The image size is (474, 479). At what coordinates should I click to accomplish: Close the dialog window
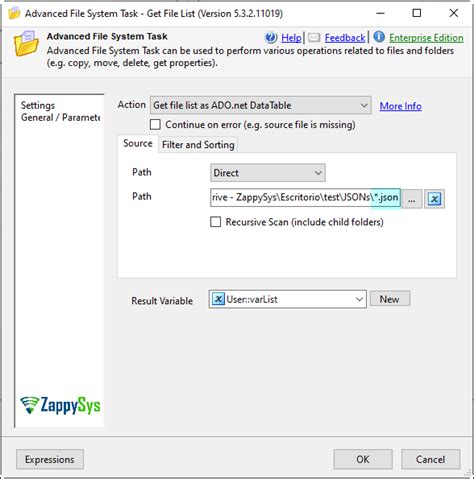coord(454,13)
